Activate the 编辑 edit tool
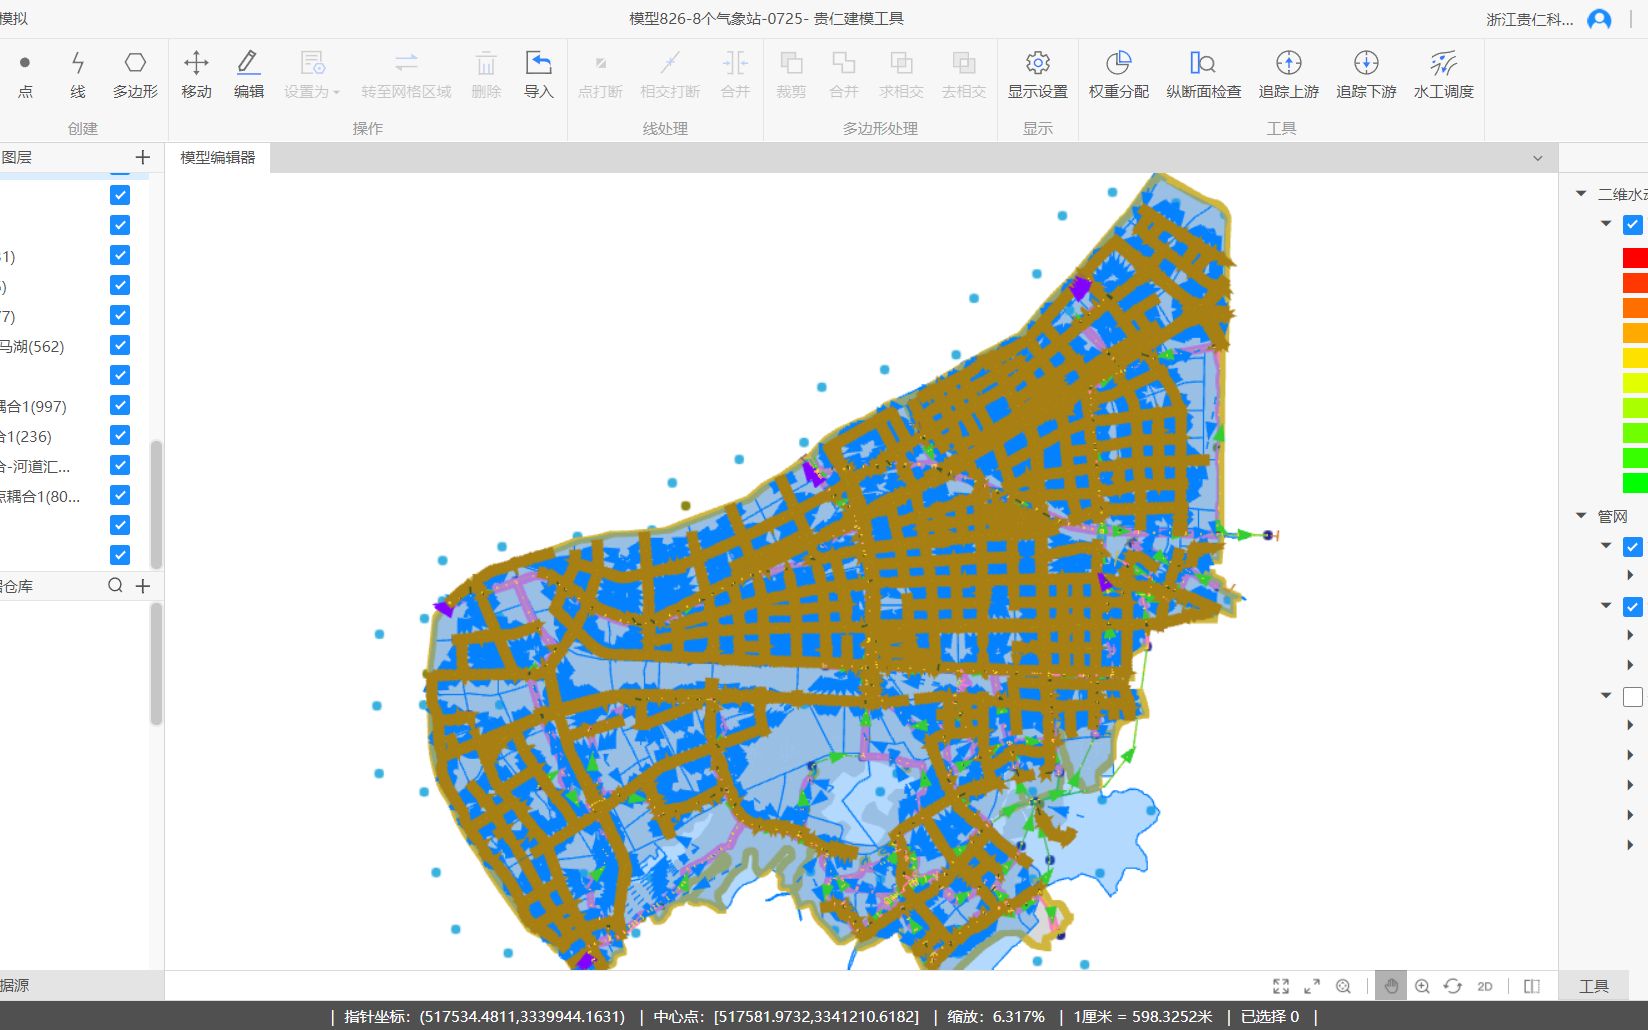Image resolution: width=1648 pixels, height=1030 pixels. 248,75
